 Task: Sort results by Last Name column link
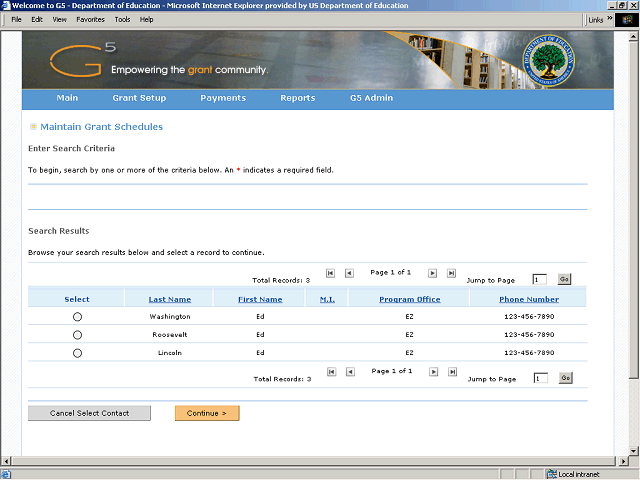pos(169,299)
